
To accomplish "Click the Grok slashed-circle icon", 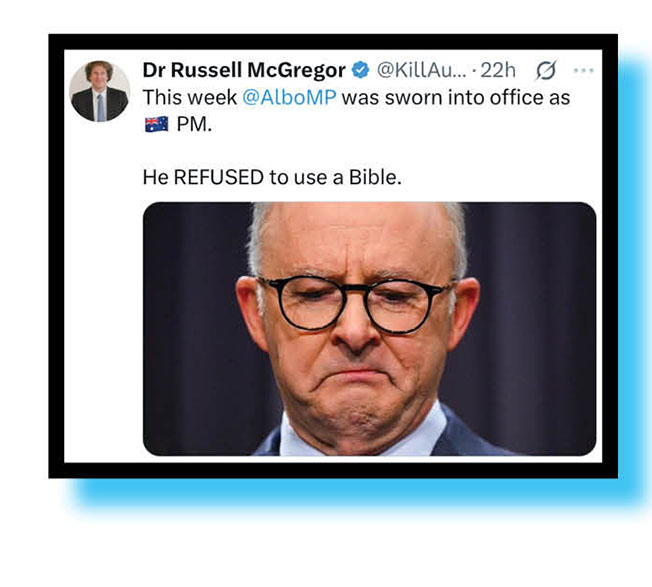I will 546,70.
